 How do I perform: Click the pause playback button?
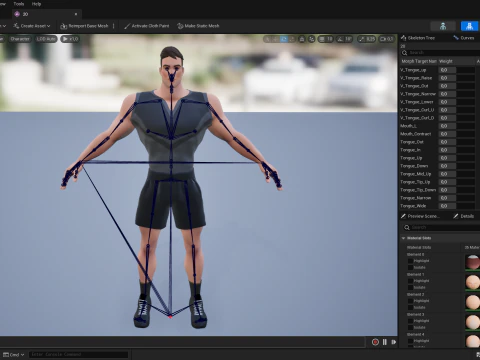pos(385,342)
